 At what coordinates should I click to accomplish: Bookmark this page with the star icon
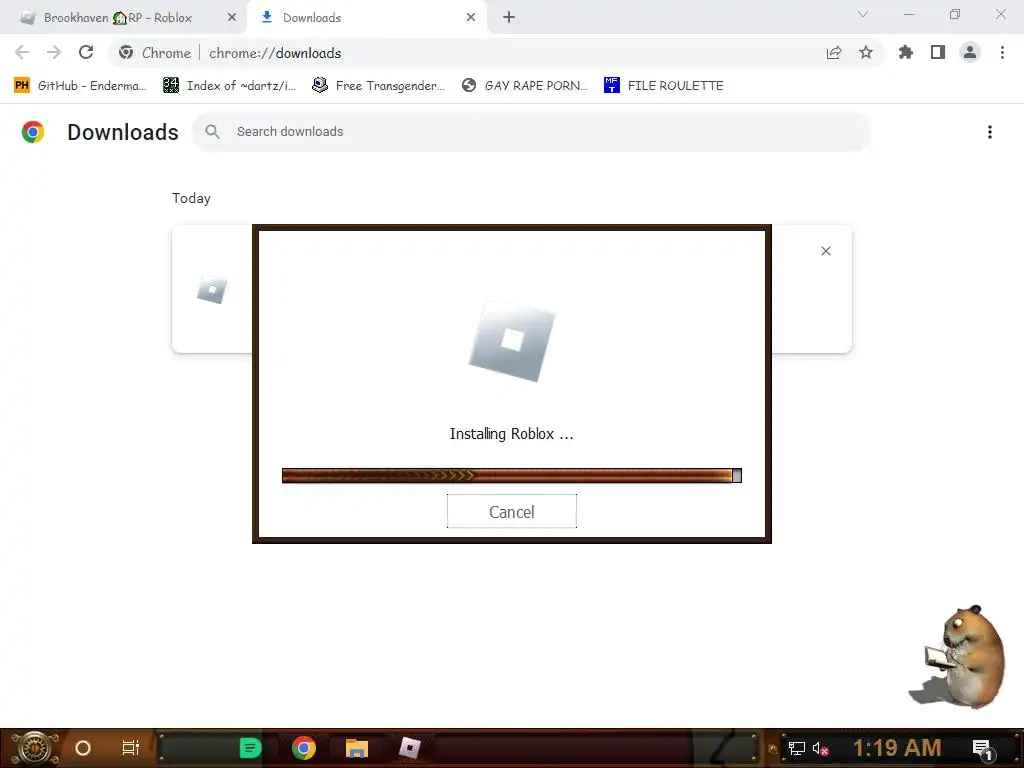coord(866,52)
